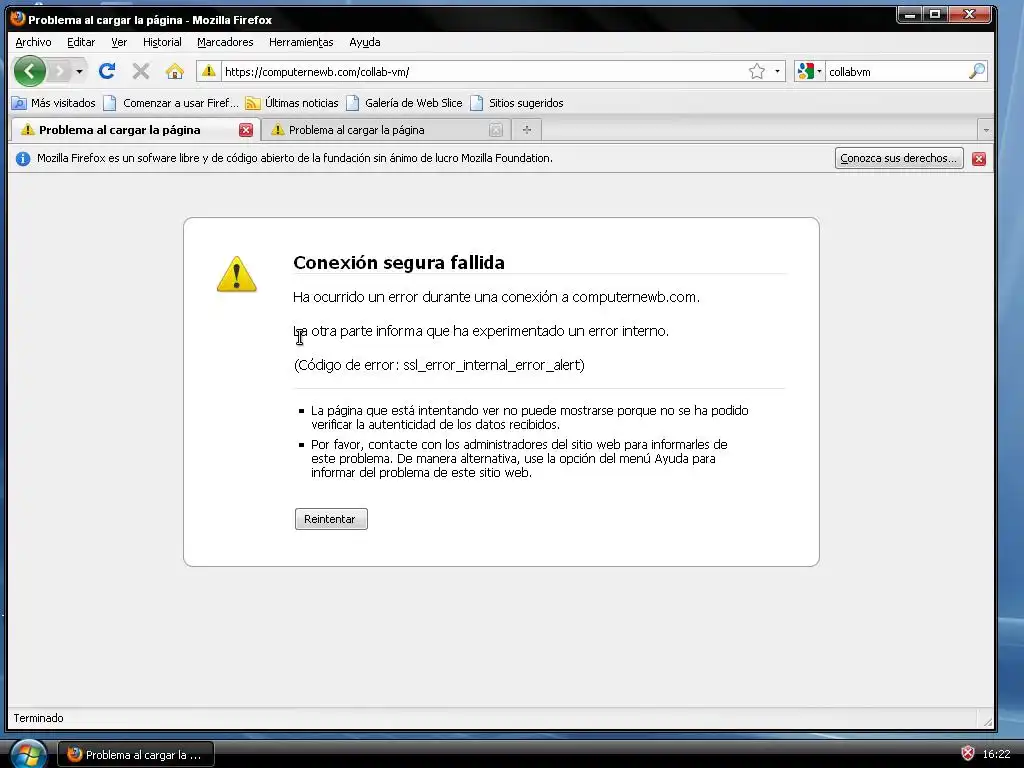Click the magnifying glass search icon
This screenshot has width=1024, height=768.
point(976,71)
